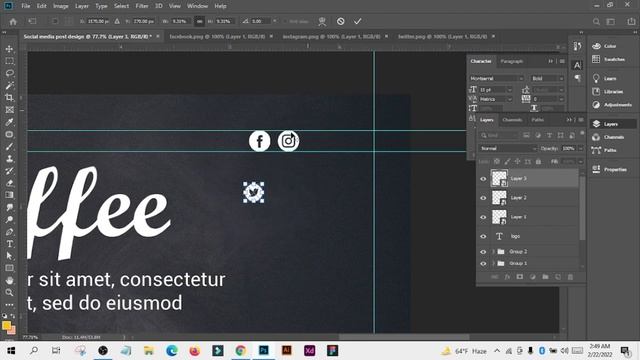640x360 pixels.
Task: Select the Crop tool
Action: [9, 98]
